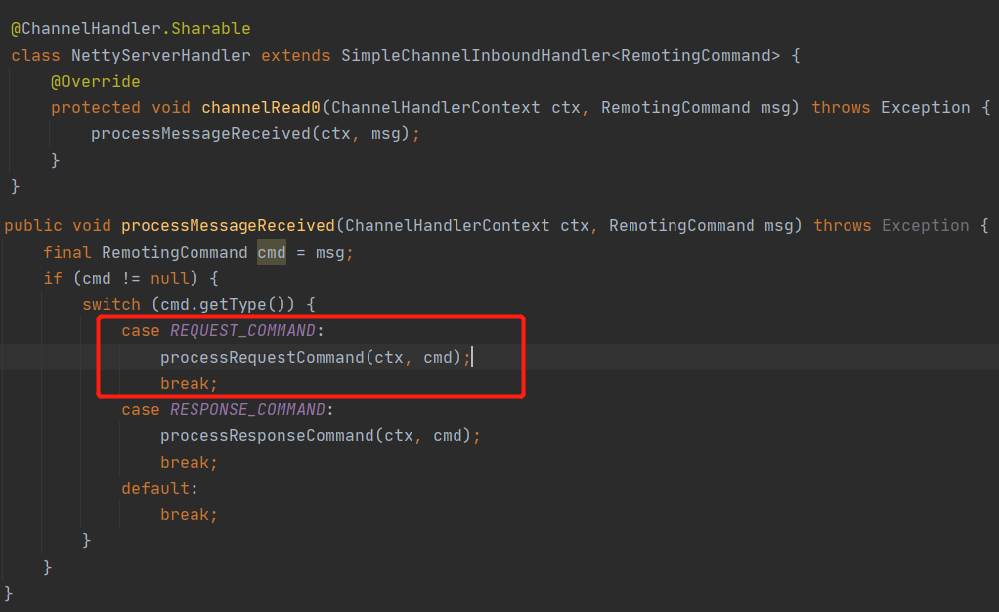Click the REQUEST_COMMAND case label
The image size is (999, 612).
242,330
